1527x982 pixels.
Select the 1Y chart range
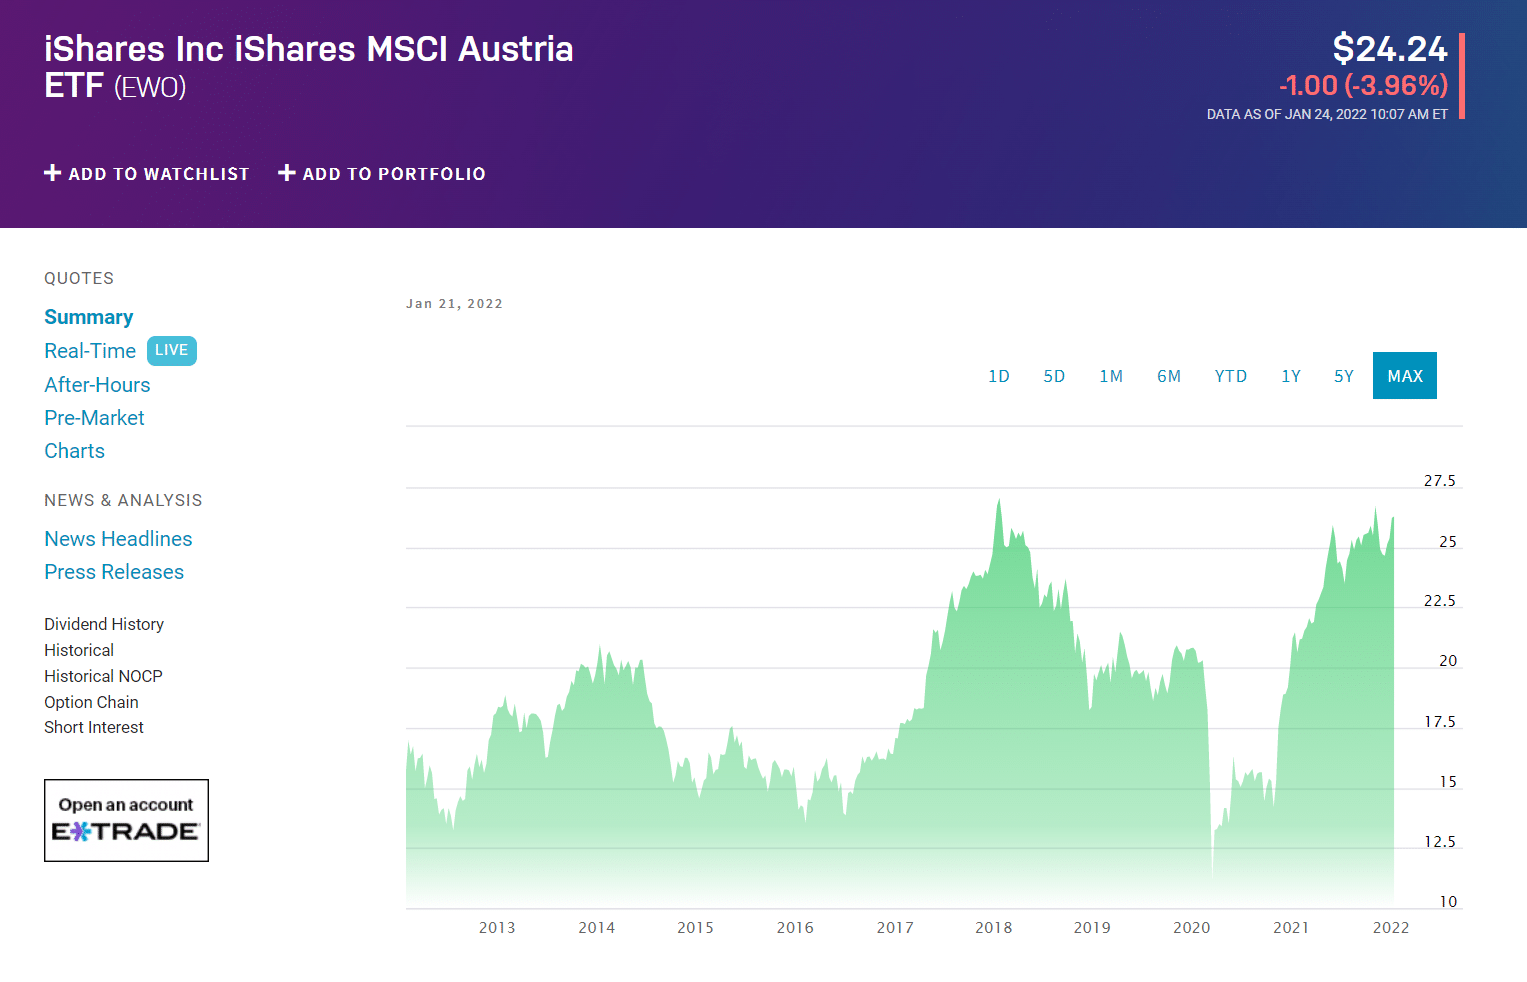tap(1291, 376)
